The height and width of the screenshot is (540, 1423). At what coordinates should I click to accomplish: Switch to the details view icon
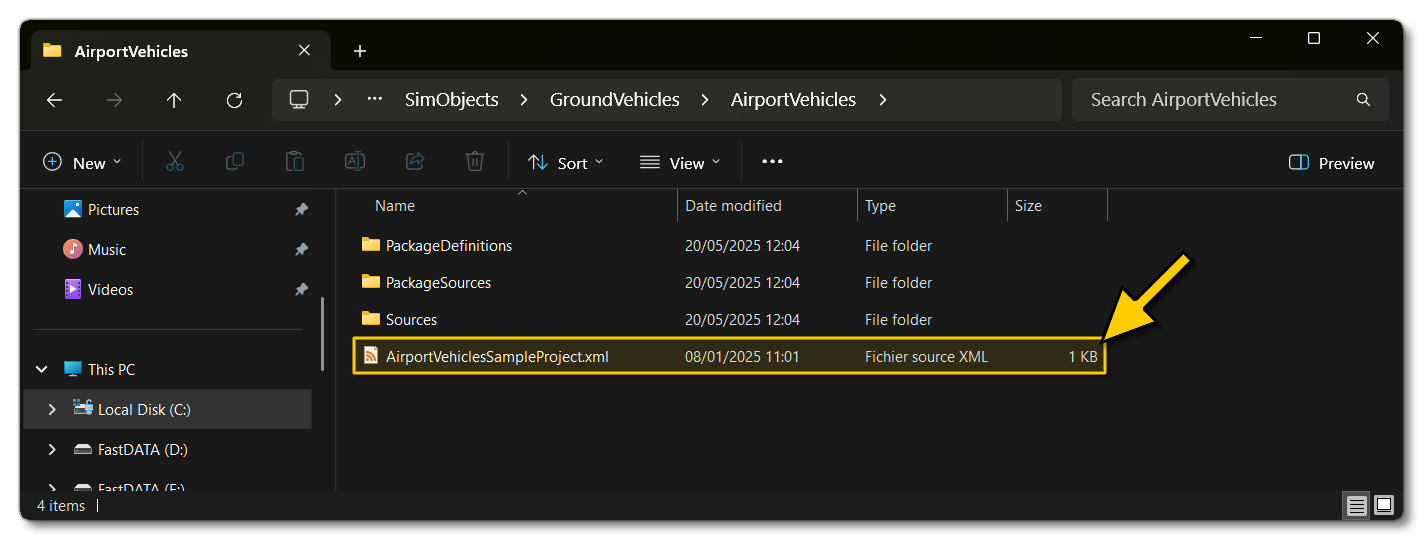[1356, 506]
